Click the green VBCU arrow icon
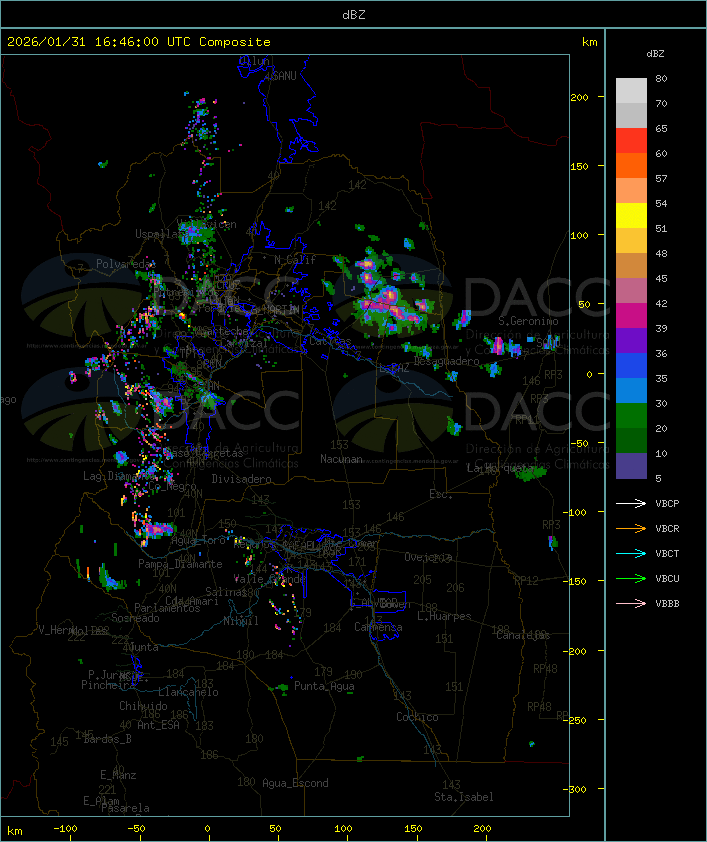 pyautogui.click(x=631, y=578)
